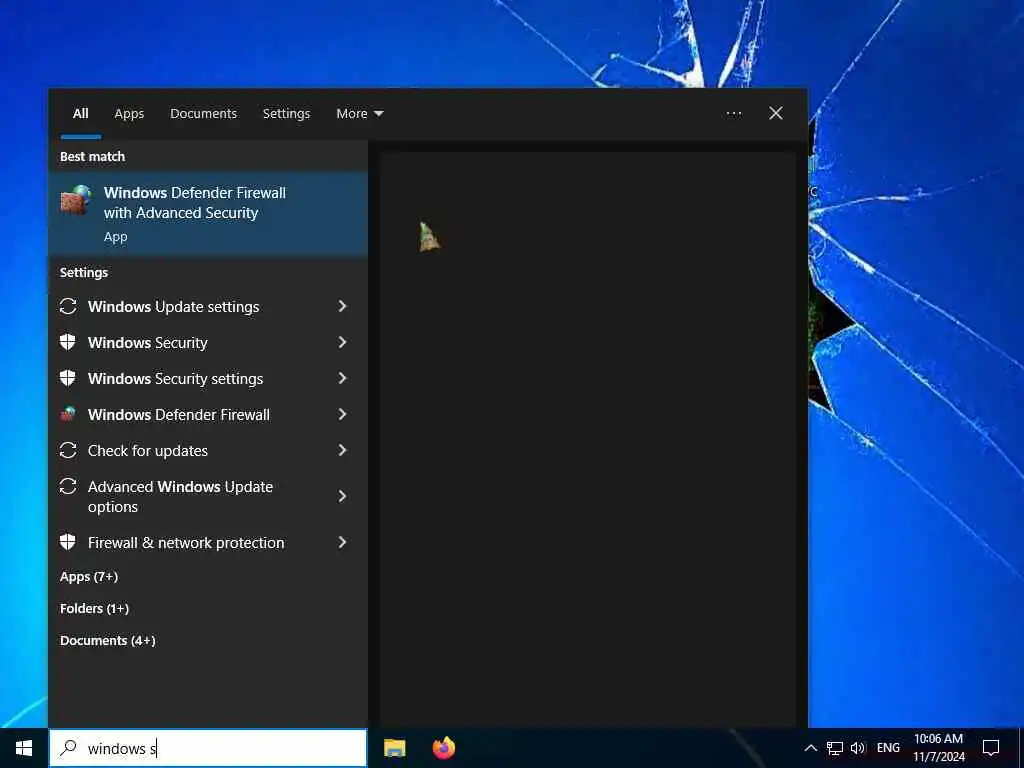1024x768 pixels.
Task: Click the Check for updates refresh icon
Action: (68, 450)
